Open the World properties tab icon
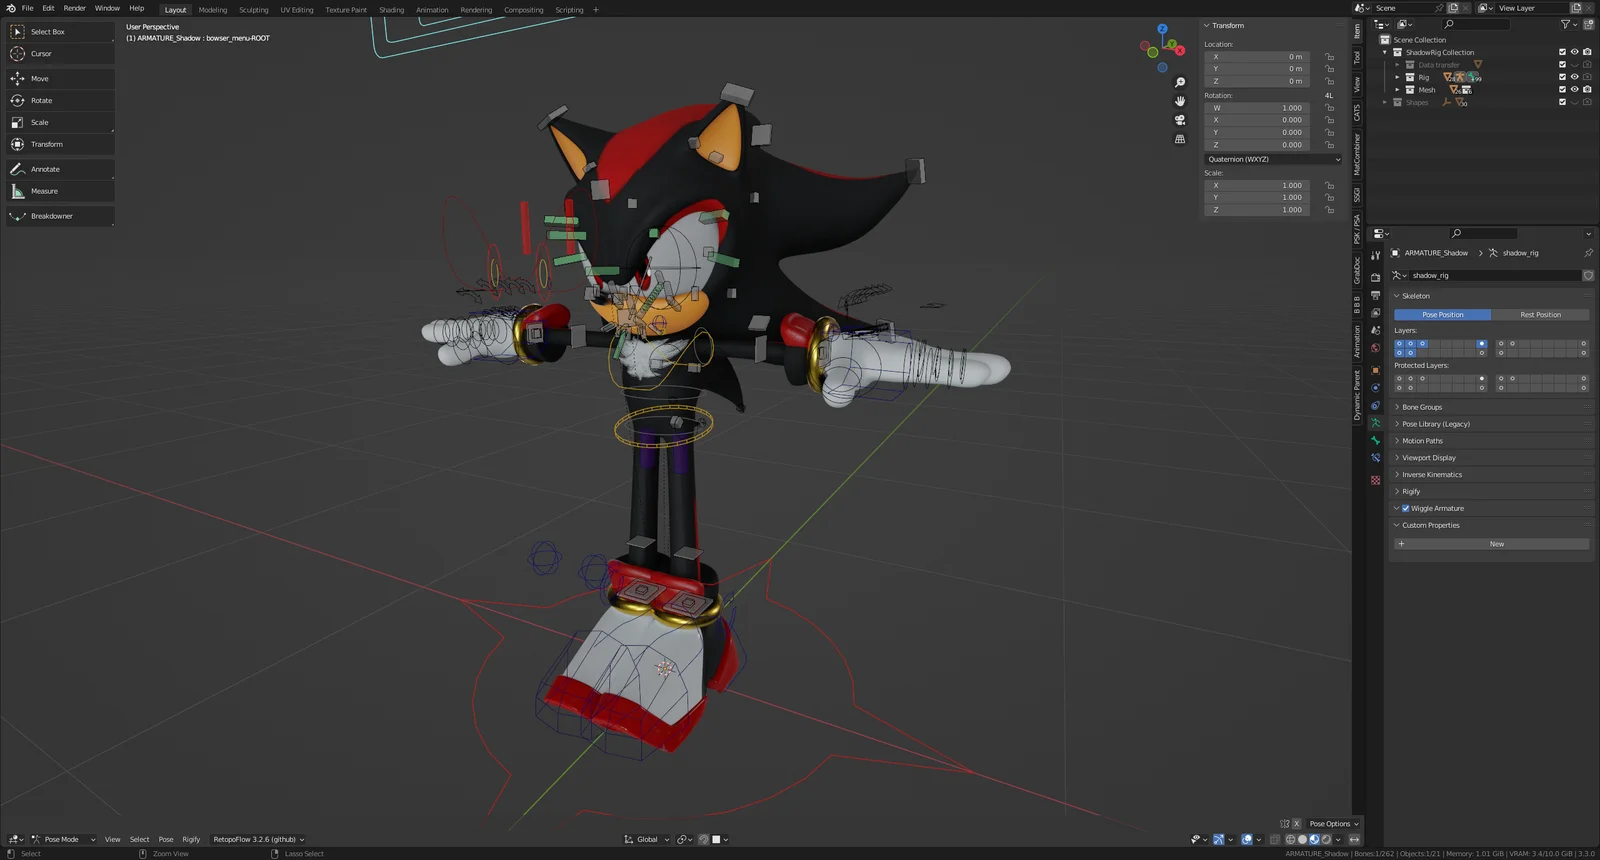The image size is (1600, 860). 1375,348
